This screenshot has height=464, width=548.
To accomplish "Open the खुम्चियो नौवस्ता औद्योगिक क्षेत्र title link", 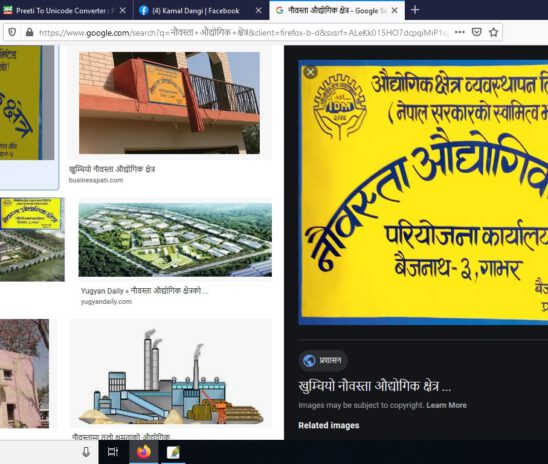I will point(374,386).
